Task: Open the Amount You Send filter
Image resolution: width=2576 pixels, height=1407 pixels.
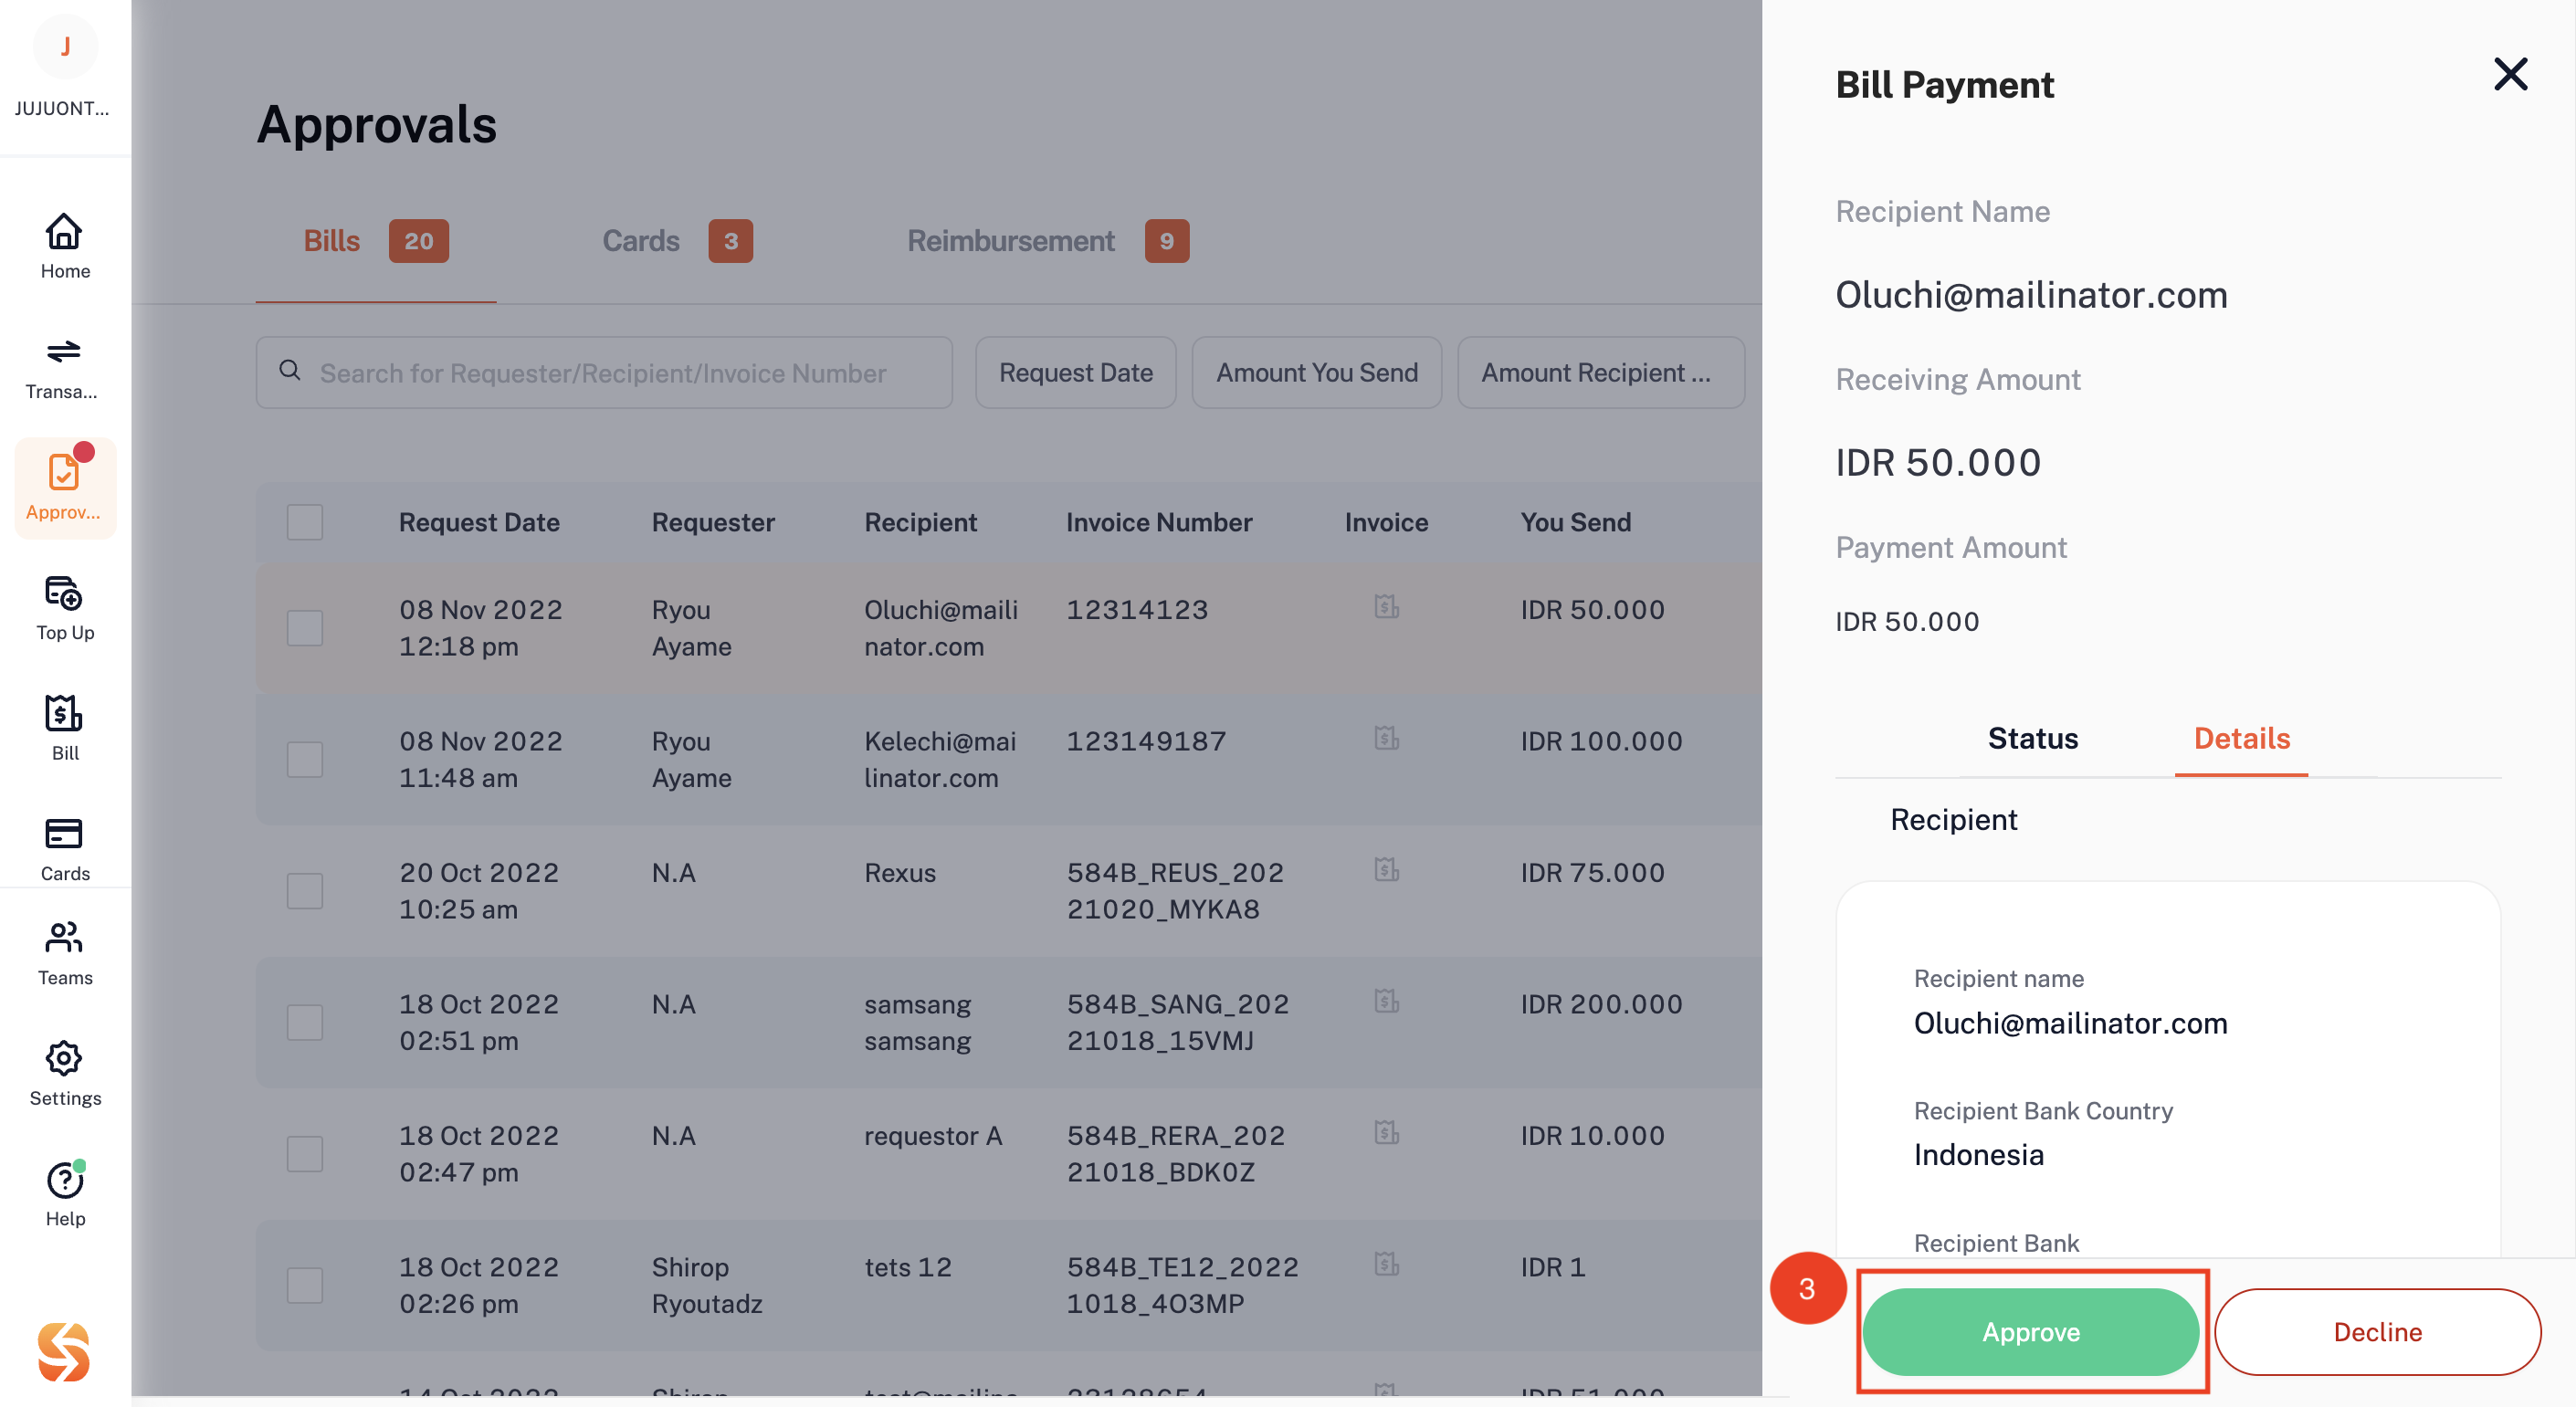Action: point(1317,372)
